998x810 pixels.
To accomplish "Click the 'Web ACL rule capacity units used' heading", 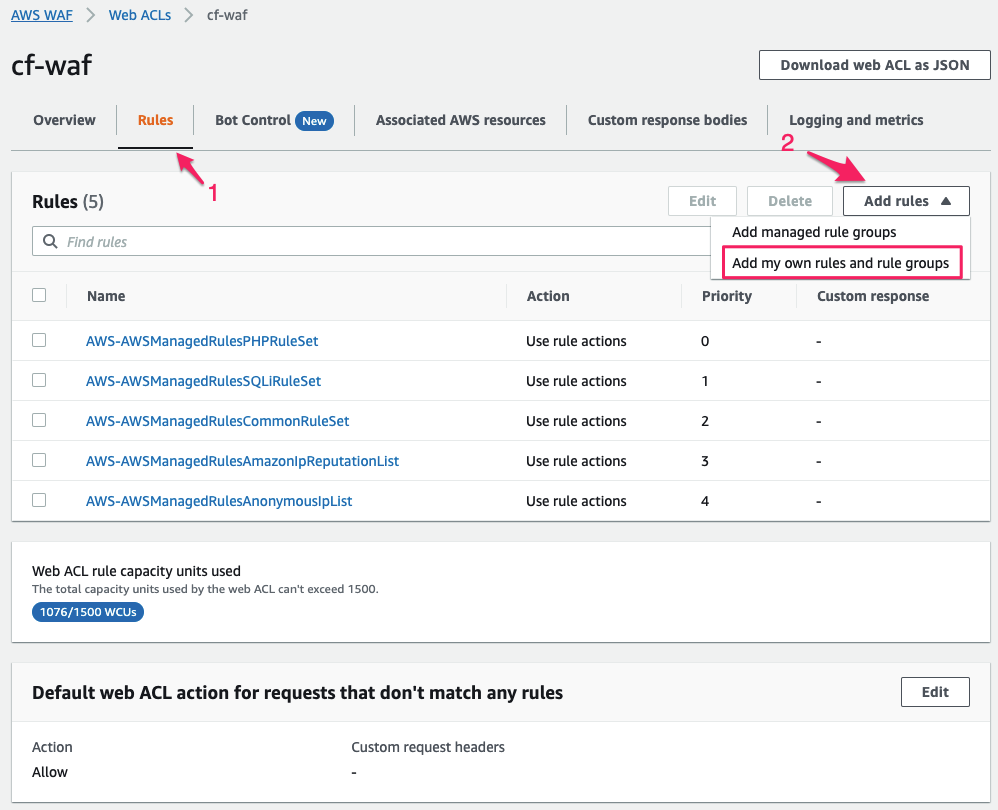I will (136, 571).
